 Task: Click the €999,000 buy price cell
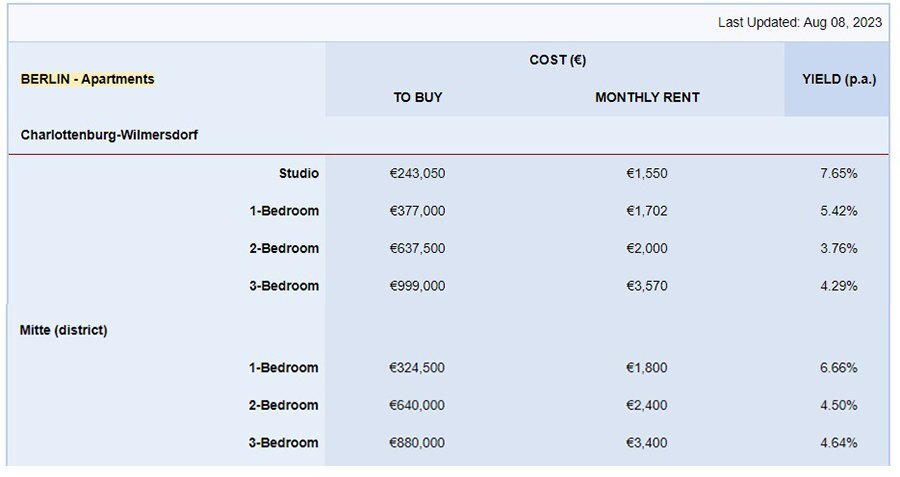pyautogui.click(x=417, y=286)
